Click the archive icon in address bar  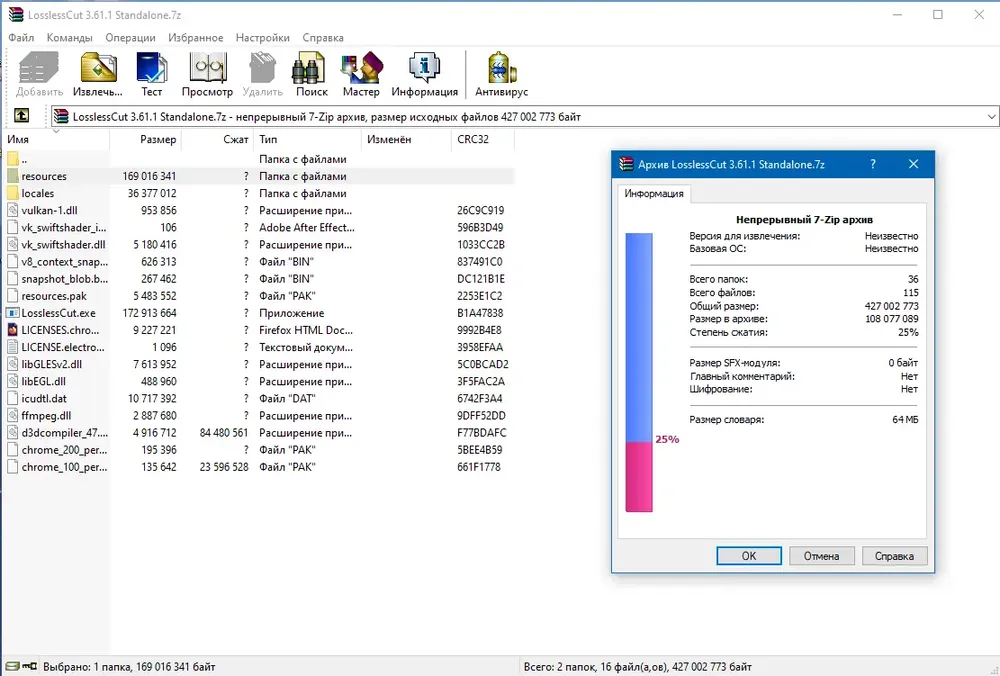(61, 116)
